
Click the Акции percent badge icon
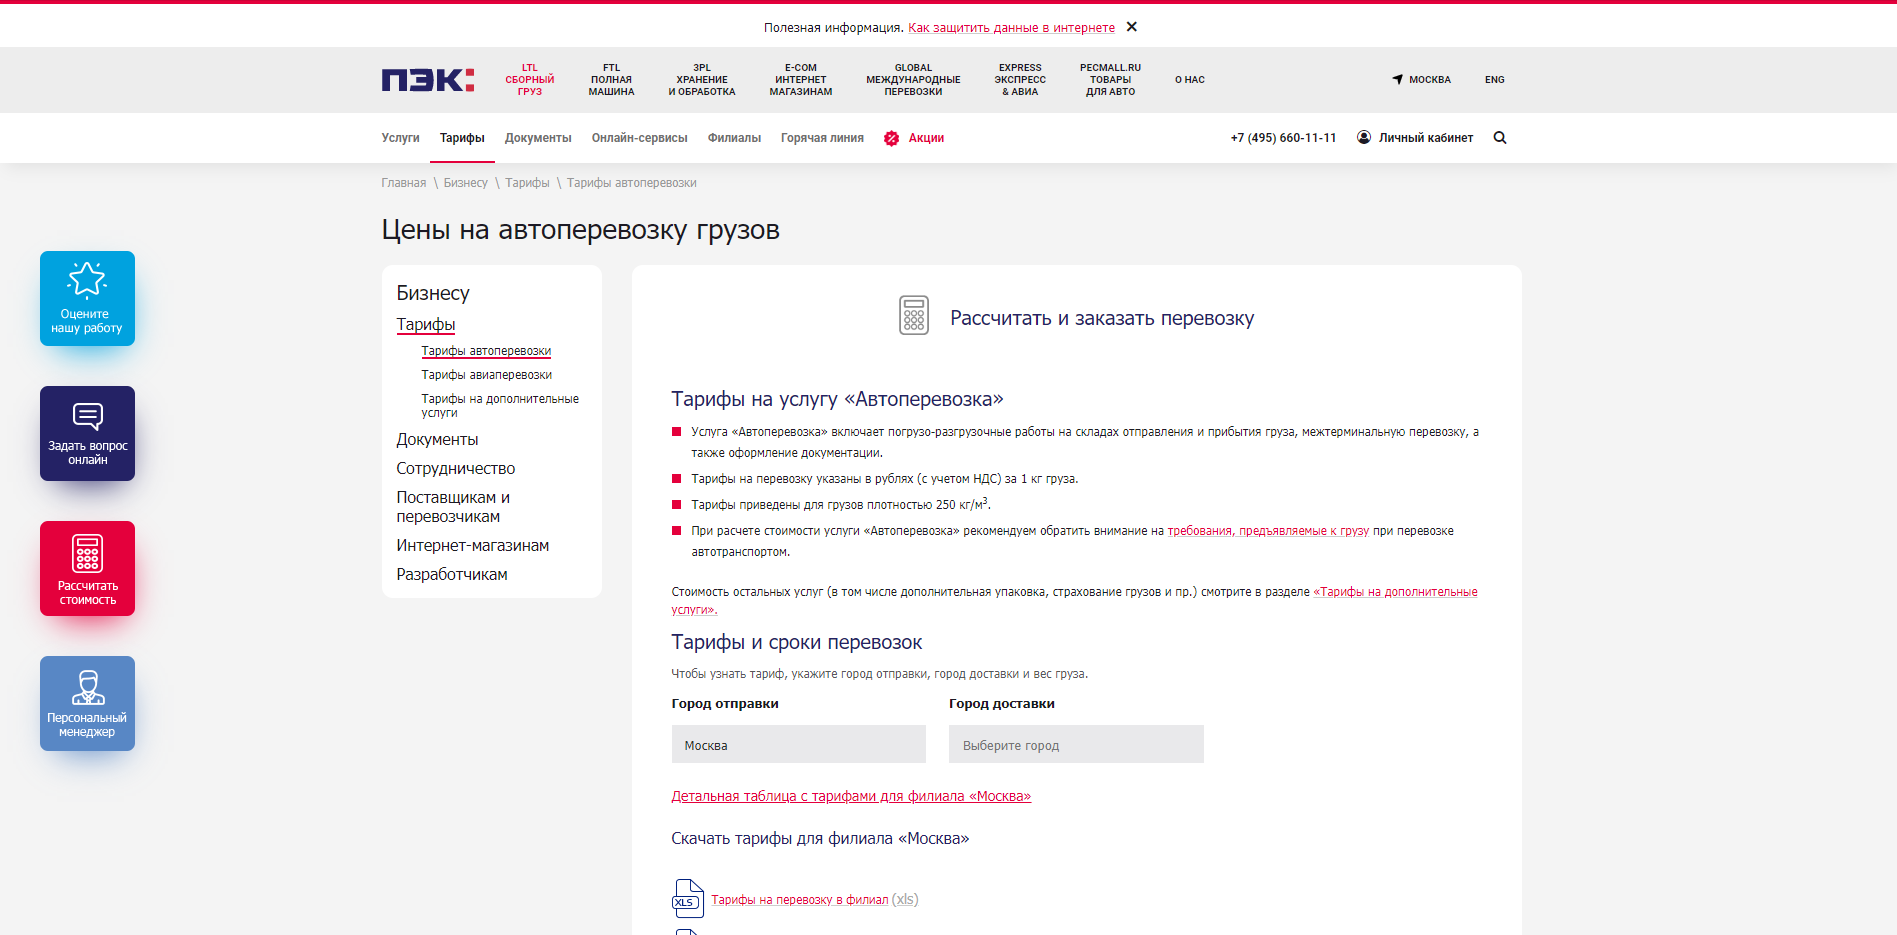coord(891,138)
